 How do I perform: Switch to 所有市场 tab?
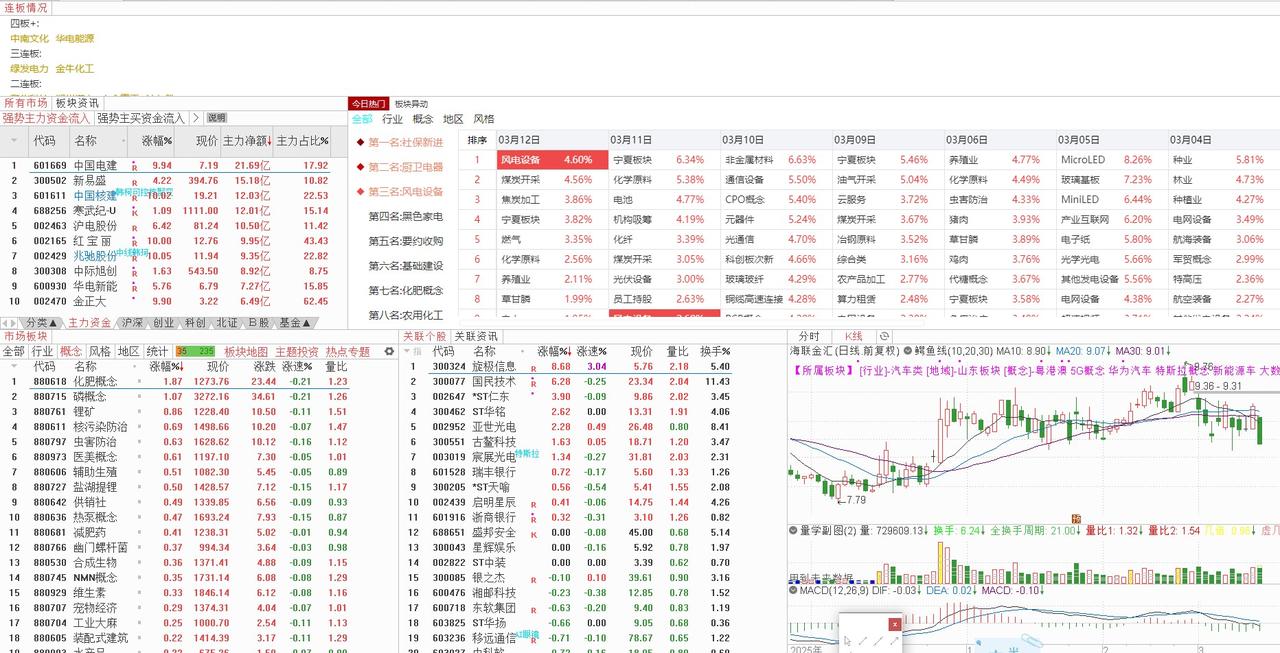click(26, 103)
